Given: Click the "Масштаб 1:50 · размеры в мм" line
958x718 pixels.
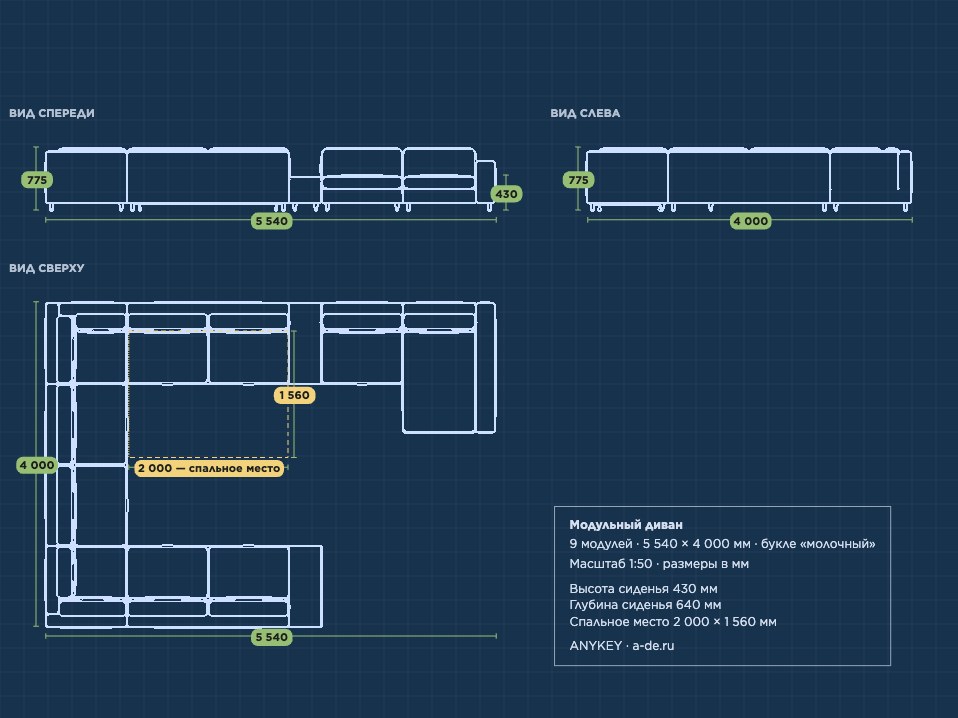Looking at the screenshot, I should point(659,563).
